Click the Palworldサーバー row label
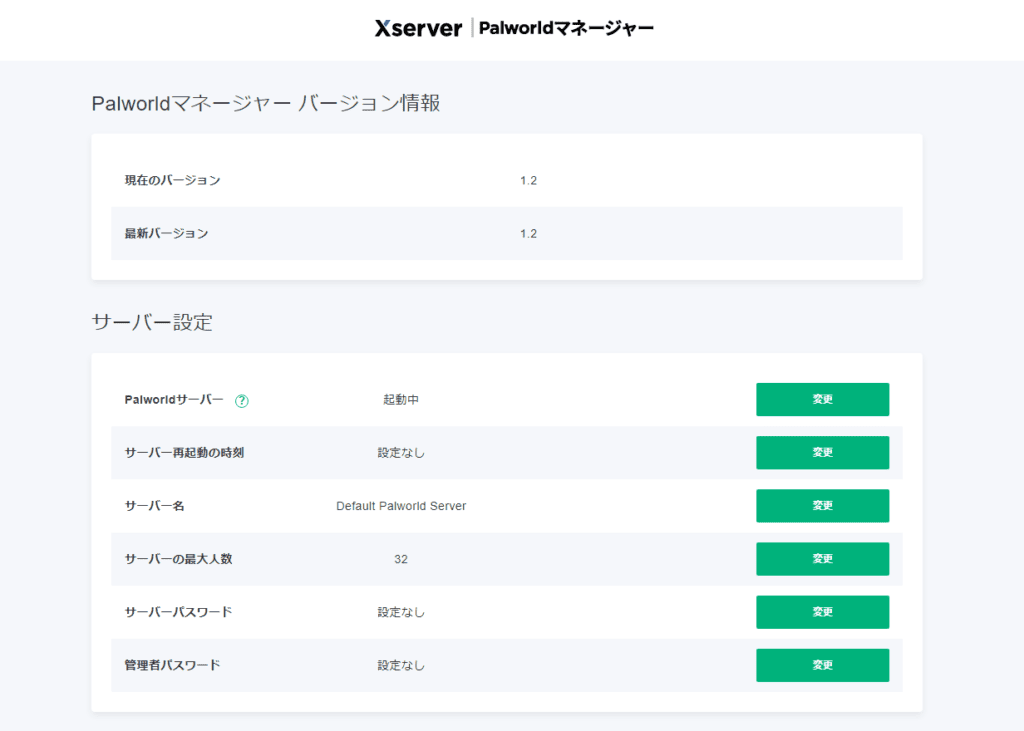The image size is (1024, 731). point(174,399)
